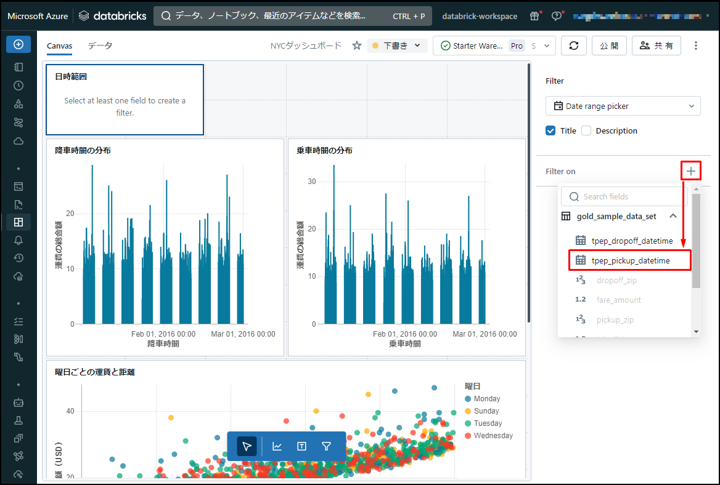Select the cursor pointer tool in floating toolbar
The width and height of the screenshot is (720, 485).
pos(247,446)
